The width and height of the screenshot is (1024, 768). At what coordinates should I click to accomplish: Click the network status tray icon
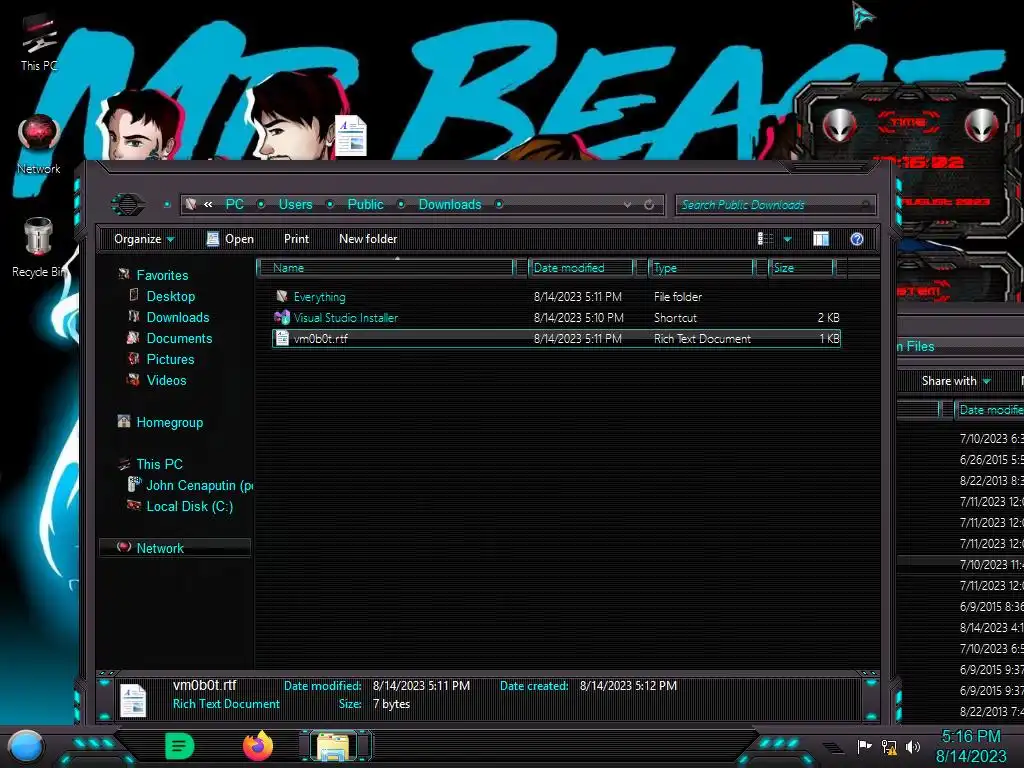(x=889, y=746)
